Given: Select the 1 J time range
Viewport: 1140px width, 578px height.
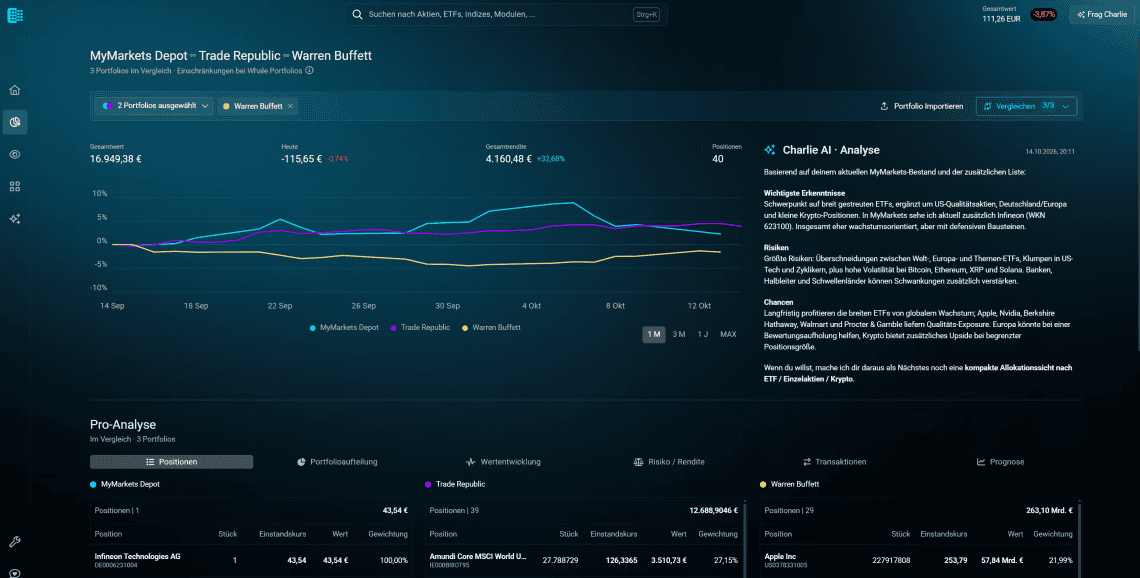Looking at the screenshot, I should 702,334.
